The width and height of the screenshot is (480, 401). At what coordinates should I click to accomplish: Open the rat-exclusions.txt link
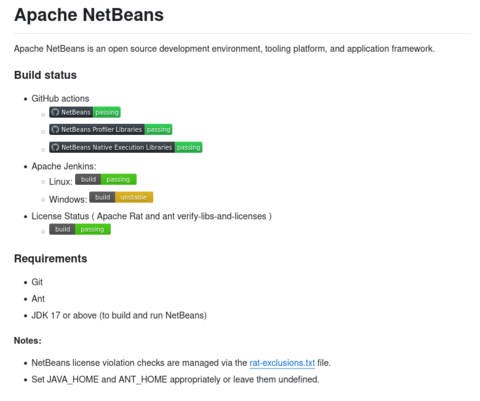coord(282,363)
